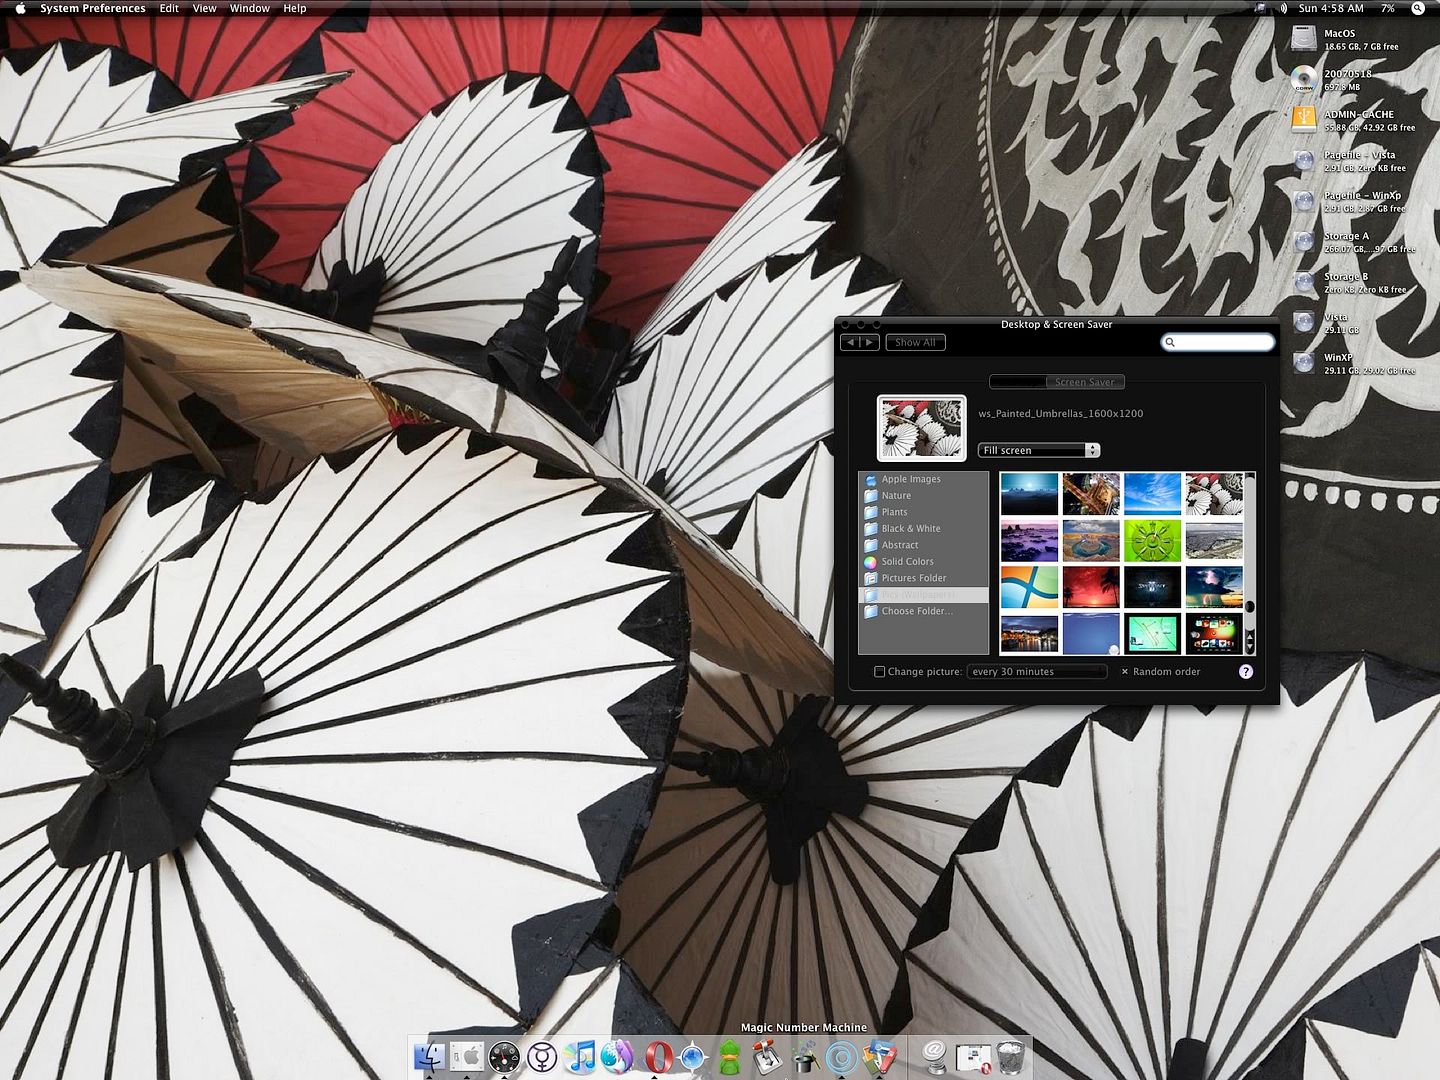Choose the red sunset palm wallpaper thumbnail
The width and height of the screenshot is (1440, 1080).
click(x=1091, y=588)
